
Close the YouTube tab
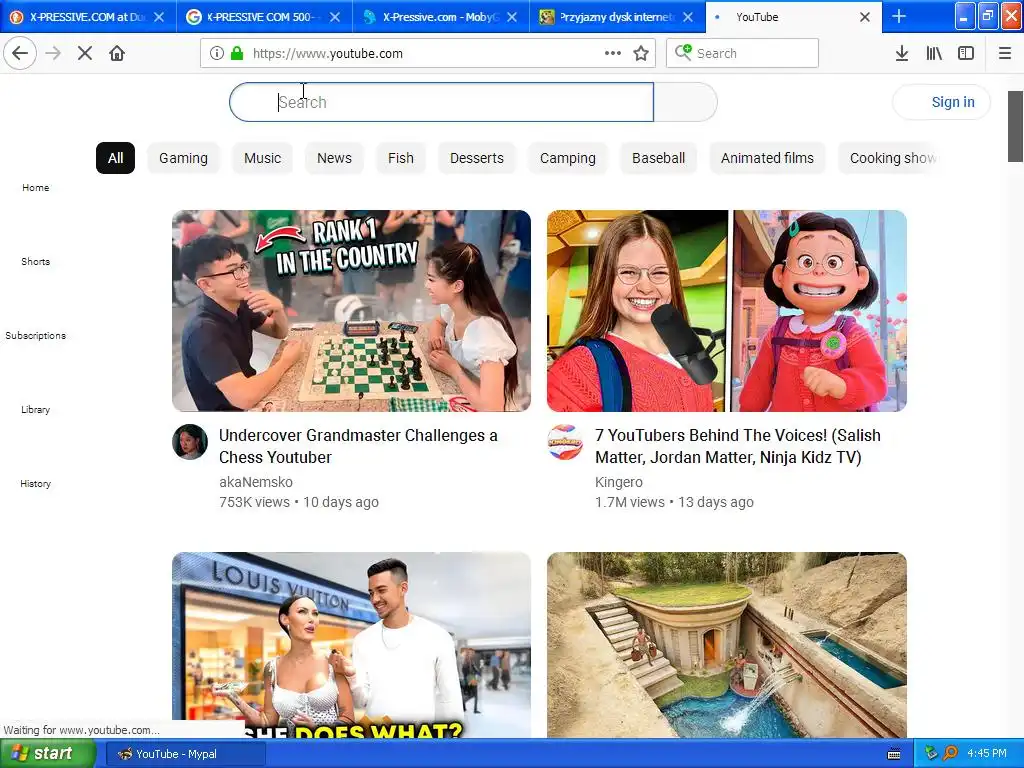(x=865, y=17)
